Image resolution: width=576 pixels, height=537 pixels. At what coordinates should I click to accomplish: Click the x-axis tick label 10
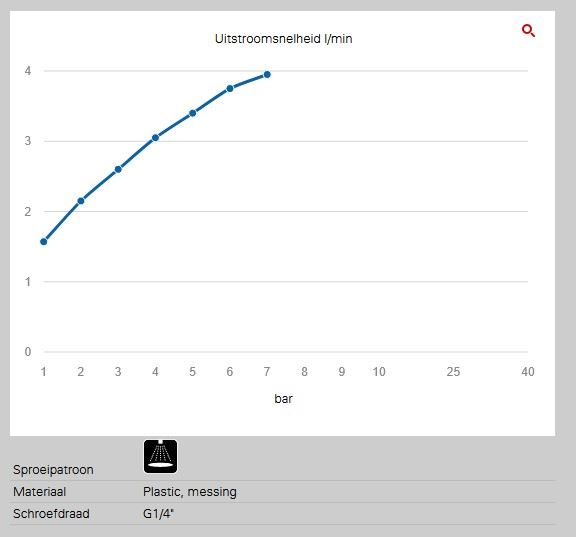click(x=379, y=372)
